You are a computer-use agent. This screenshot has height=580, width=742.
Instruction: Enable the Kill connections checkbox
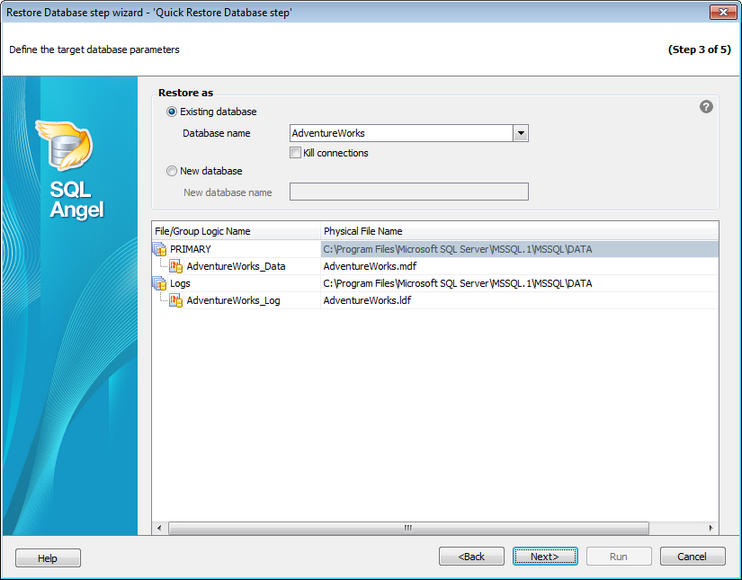(295, 152)
